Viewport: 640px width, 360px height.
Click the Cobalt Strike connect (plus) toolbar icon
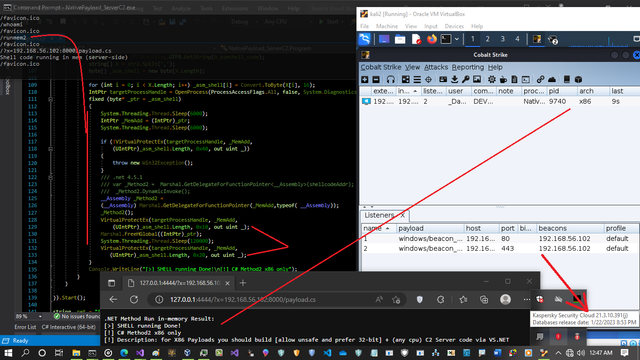pos(364,80)
